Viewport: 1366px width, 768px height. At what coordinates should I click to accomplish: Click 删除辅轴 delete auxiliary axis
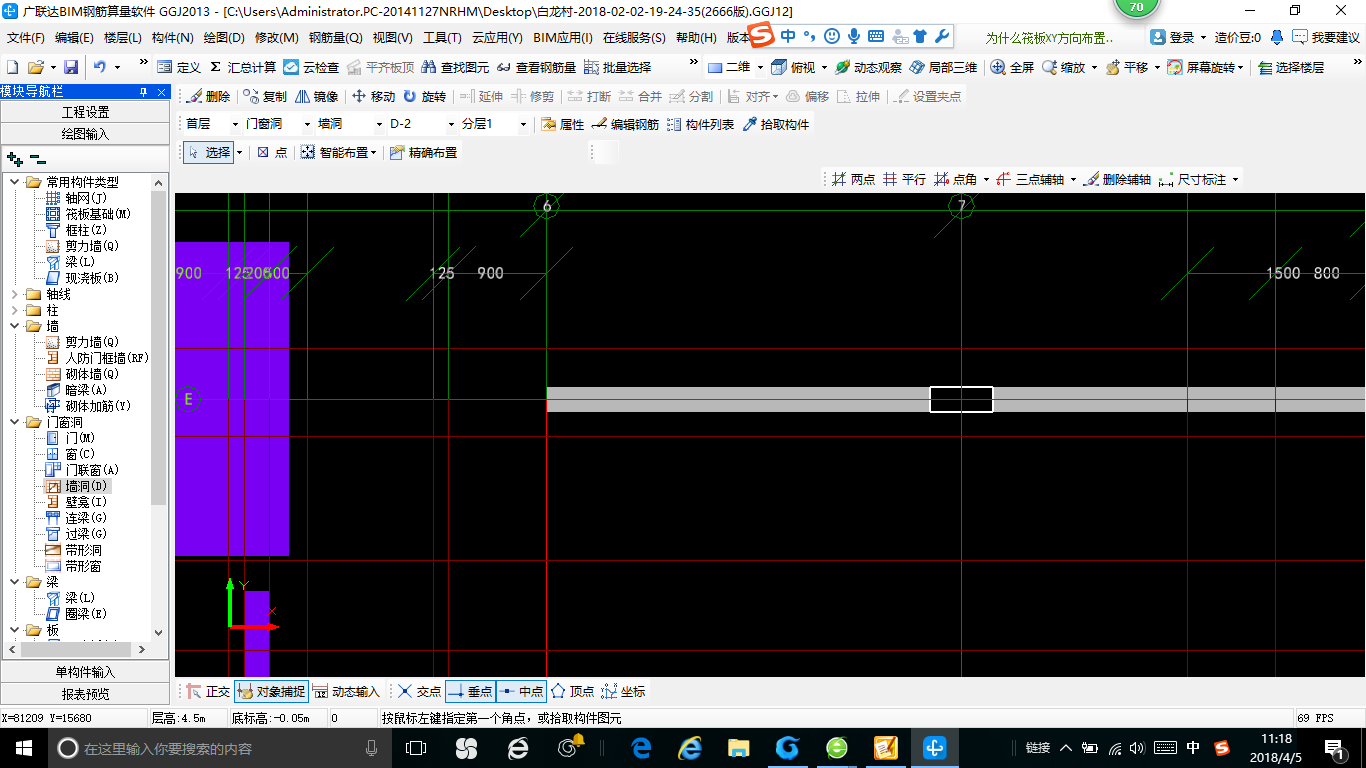pos(1117,179)
